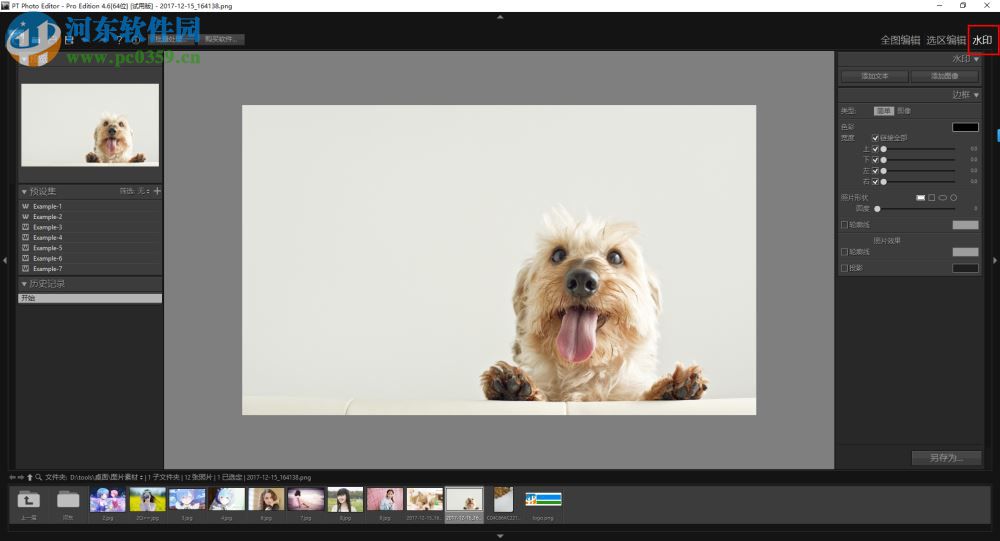This screenshot has width=1000, height=541.
Task: Switch to the 选区编辑 tab
Action: (946, 40)
